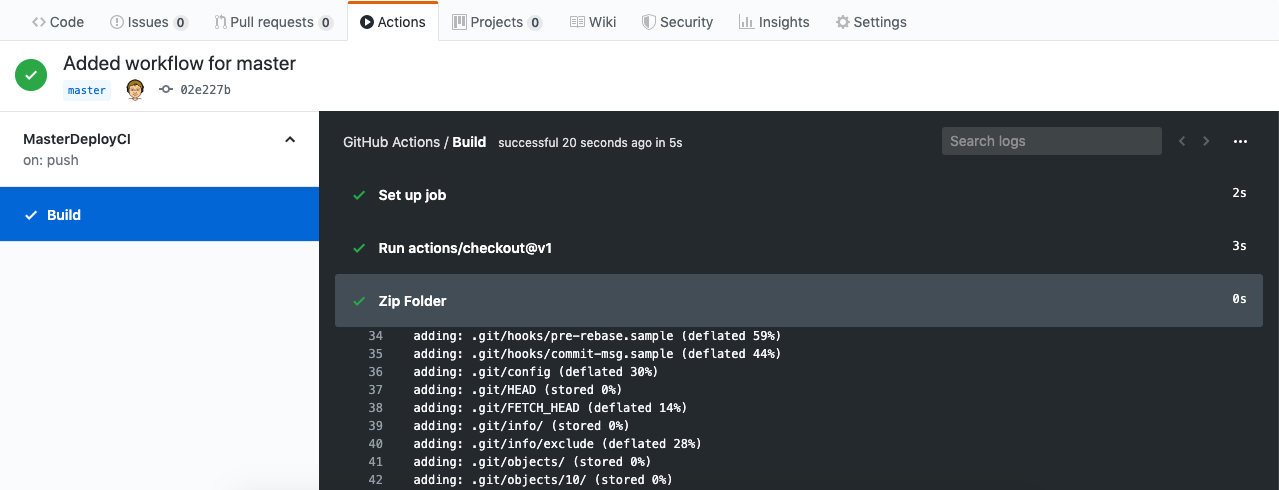The image size is (1279, 490).
Task: Go to previous search result arrow
Action: (x=1182, y=142)
